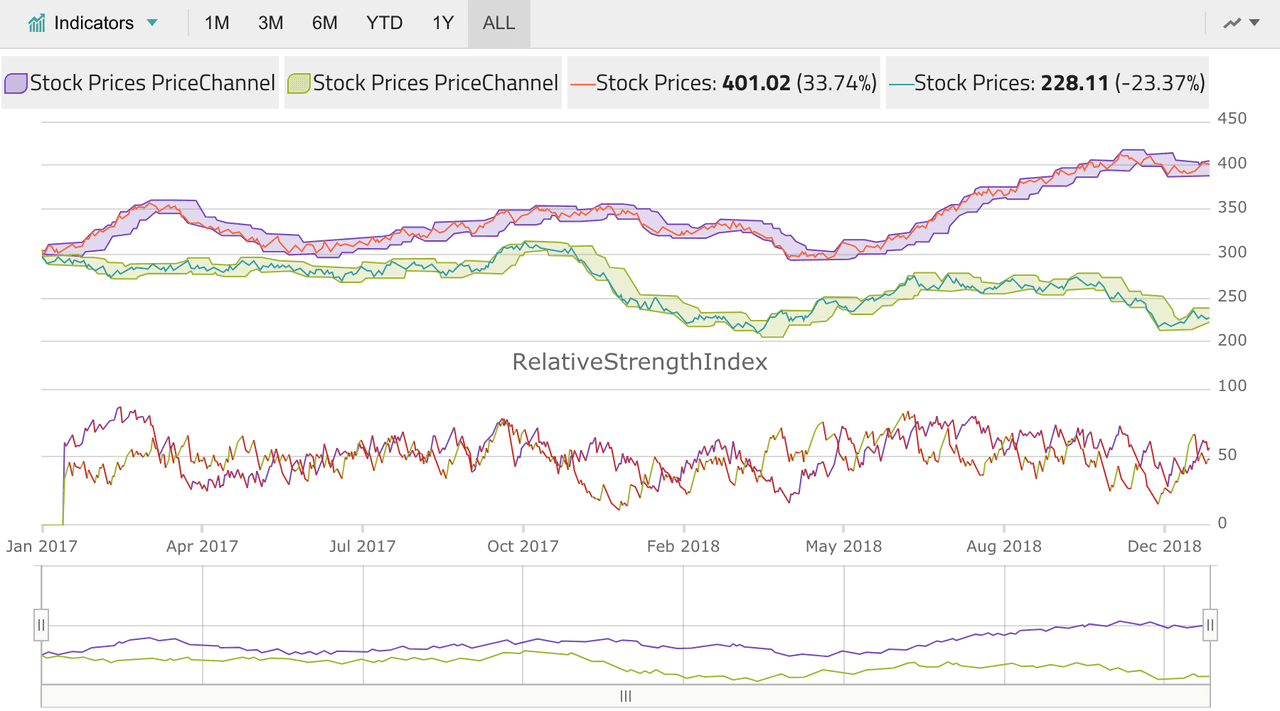Select the 1Y time range
The image size is (1280, 711).
(x=443, y=23)
